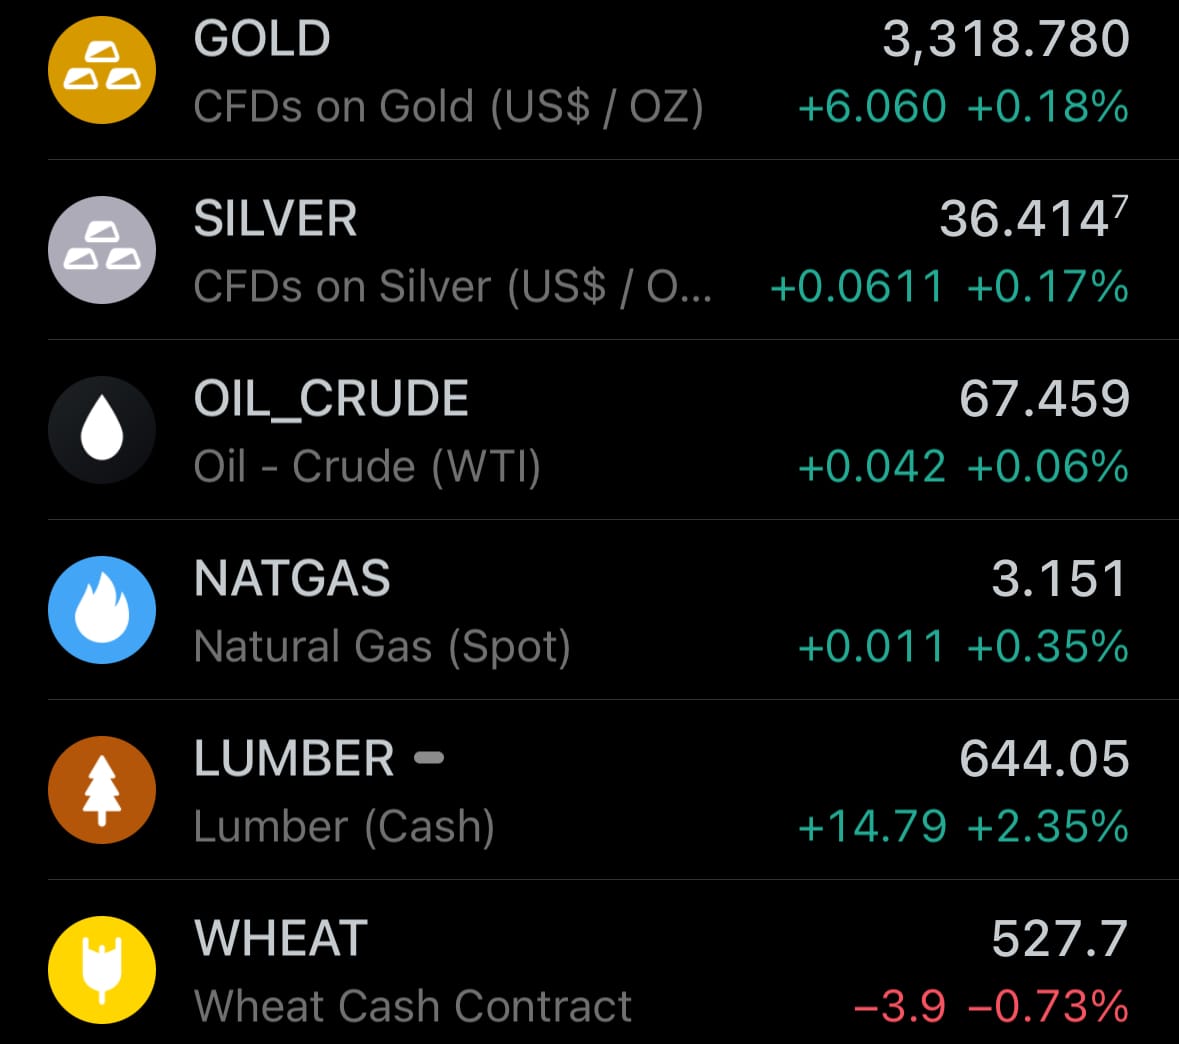Open Wheat Cash Contract description
The image size is (1179, 1044).
[x=413, y=1006]
